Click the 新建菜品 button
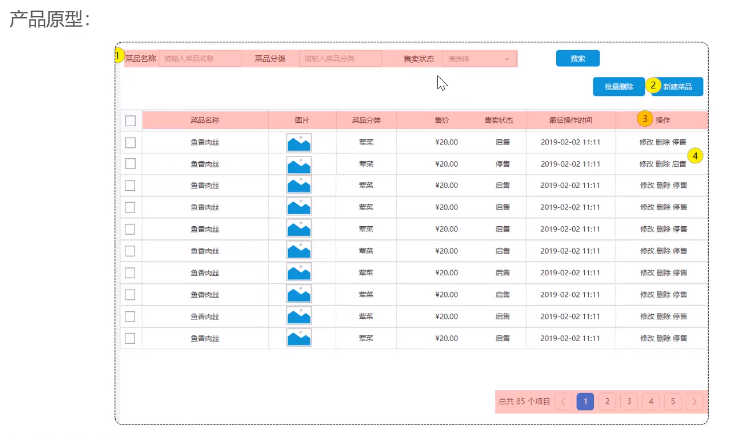This screenshot has width=733, height=440. [x=677, y=87]
